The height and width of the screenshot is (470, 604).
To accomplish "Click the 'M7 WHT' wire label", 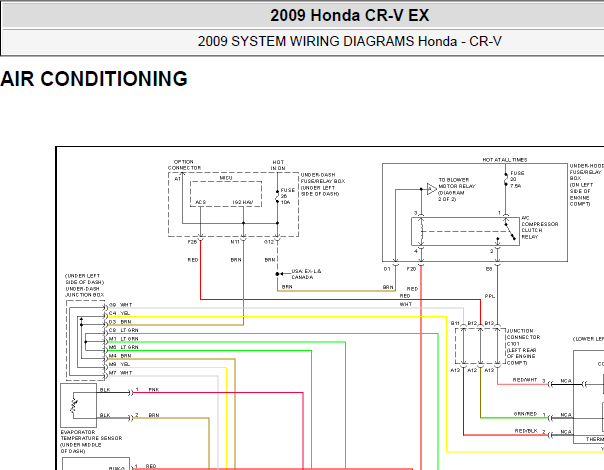I will coord(121,373).
